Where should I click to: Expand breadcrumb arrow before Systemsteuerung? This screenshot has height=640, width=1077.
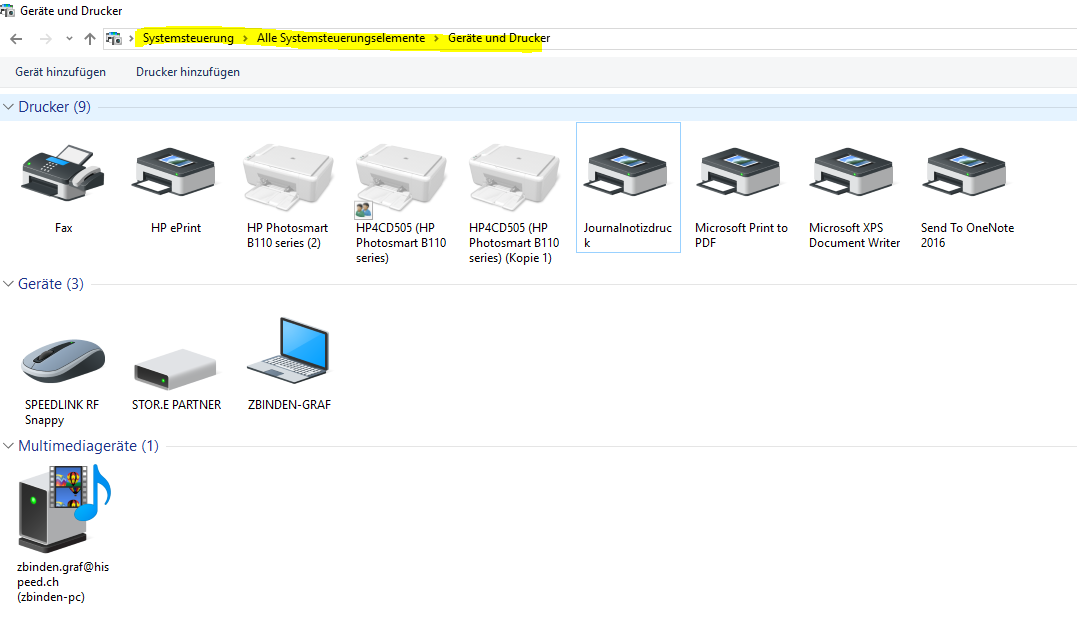[131, 38]
